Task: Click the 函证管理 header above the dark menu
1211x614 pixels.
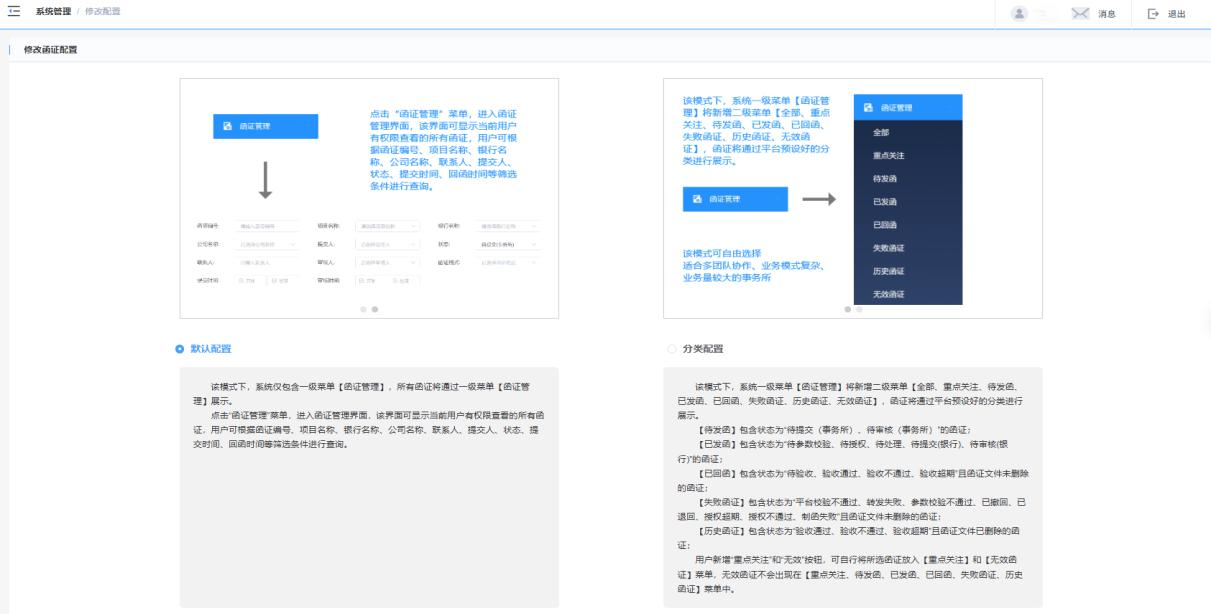Action: pyautogui.click(x=907, y=107)
